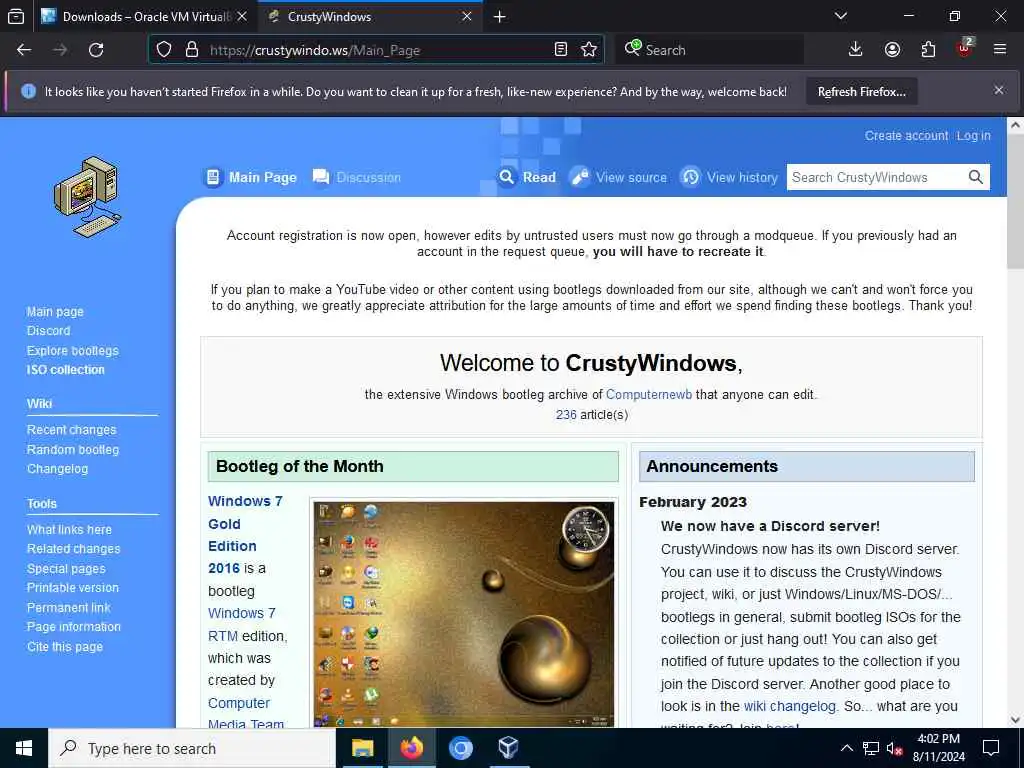Open VirtualBox from the taskbar
The height and width of the screenshot is (768, 1024).
click(x=509, y=748)
